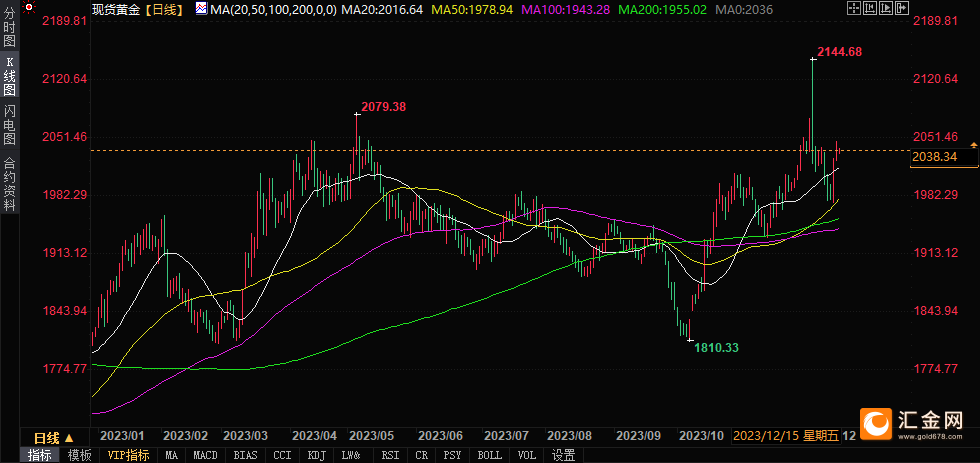This screenshot has width=980, height=463.
Task: Click the 2023/04 timeline label
Action: [x=314, y=435]
